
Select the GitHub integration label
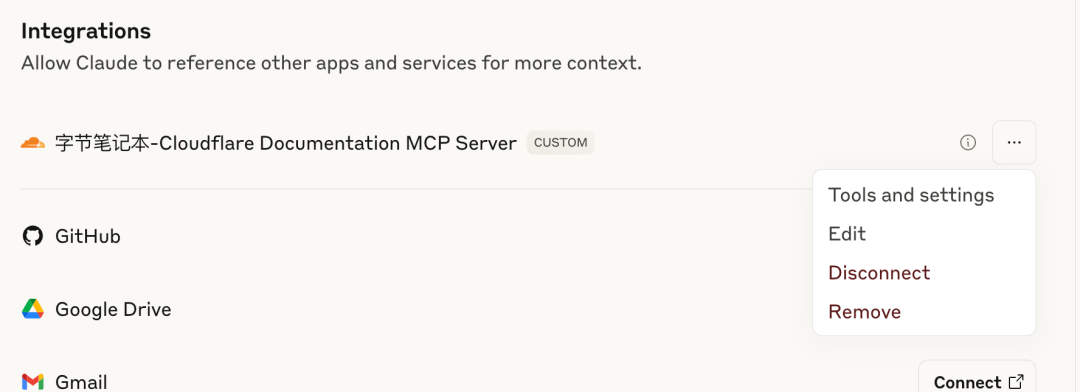tap(87, 236)
